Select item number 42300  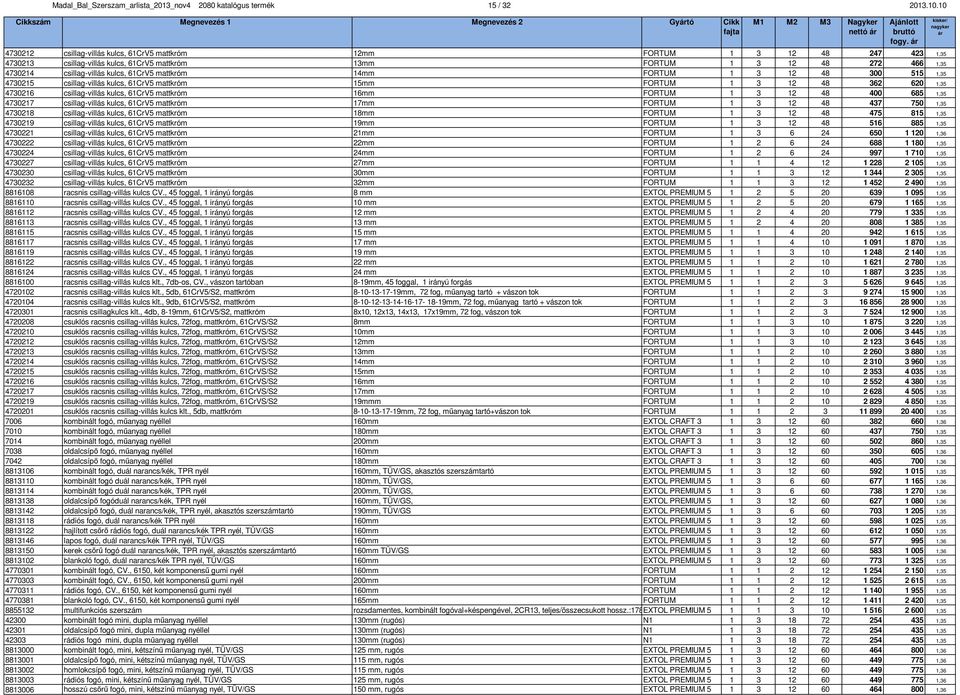[x=15, y=620]
